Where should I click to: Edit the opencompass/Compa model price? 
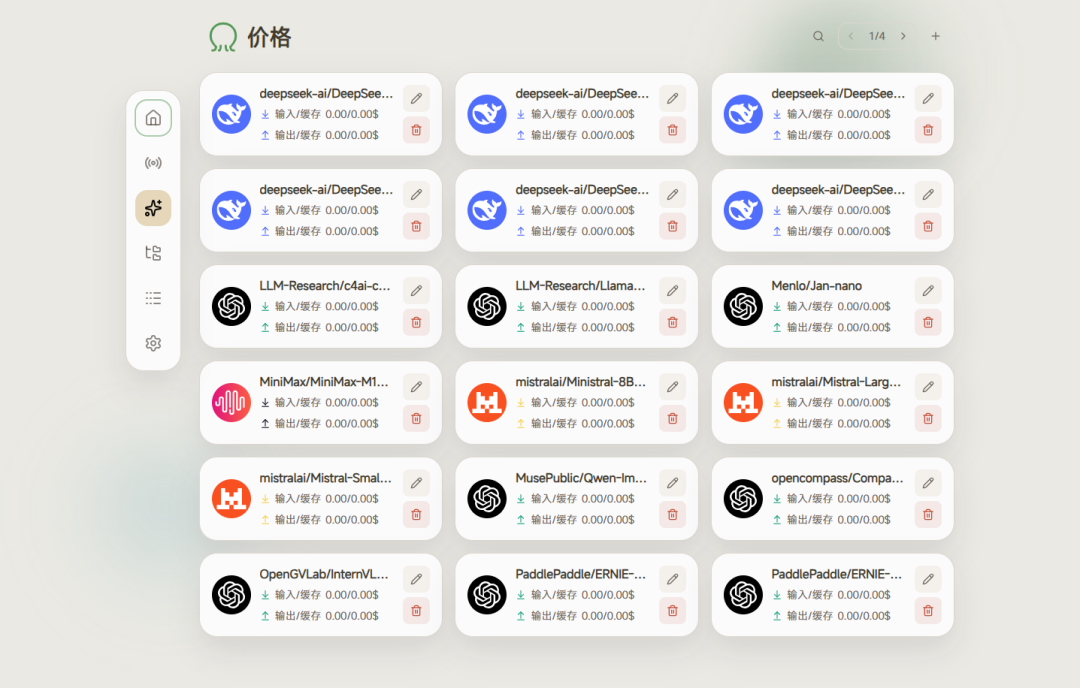tap(928, 483)
